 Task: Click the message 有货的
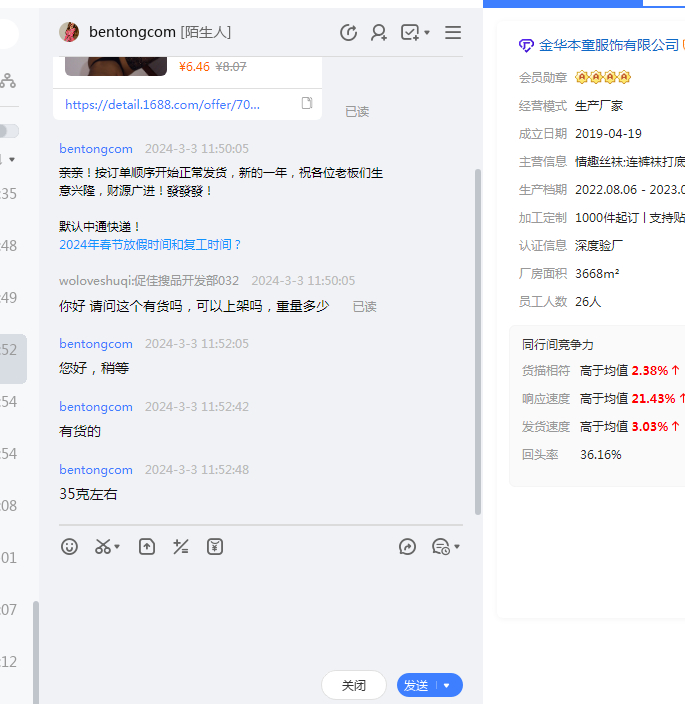(80, 431)
